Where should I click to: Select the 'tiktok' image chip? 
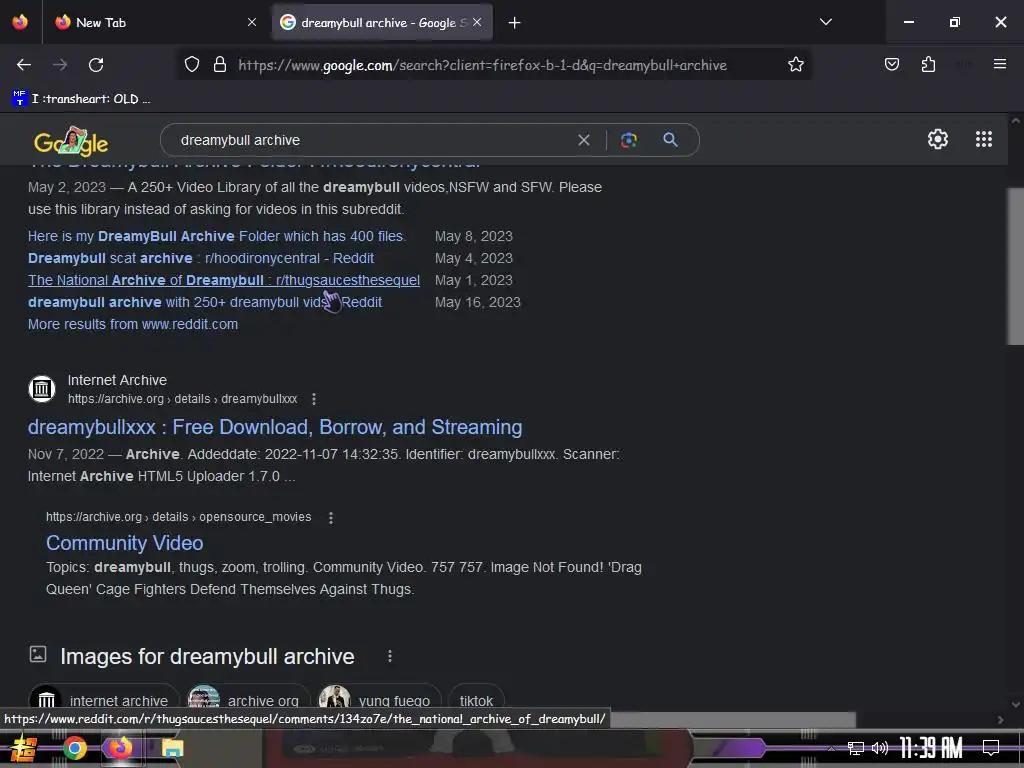click(x=476, y=699)
